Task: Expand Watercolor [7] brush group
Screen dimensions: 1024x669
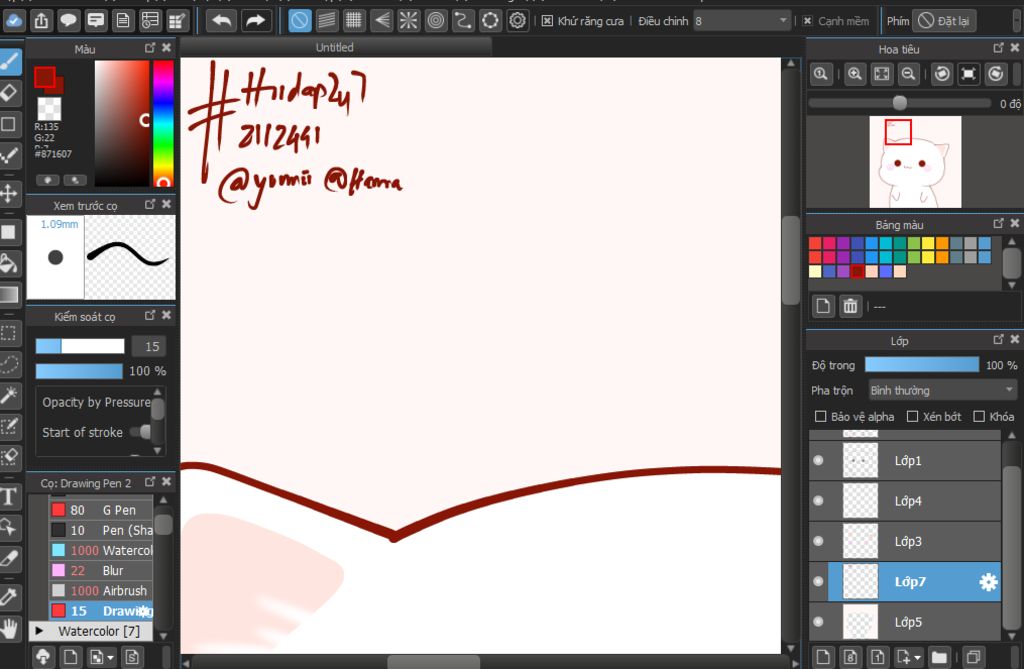Action: [40, 631]
